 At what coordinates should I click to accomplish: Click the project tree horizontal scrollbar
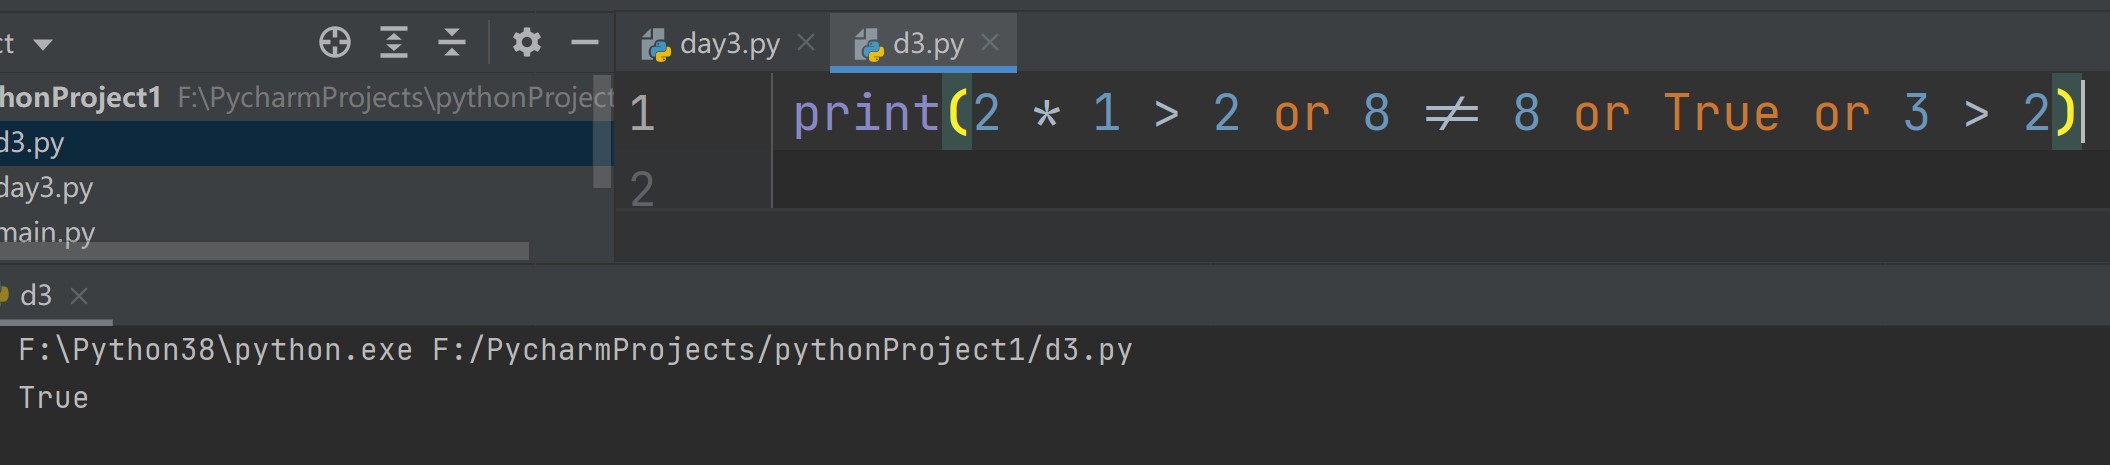point(264,251)
